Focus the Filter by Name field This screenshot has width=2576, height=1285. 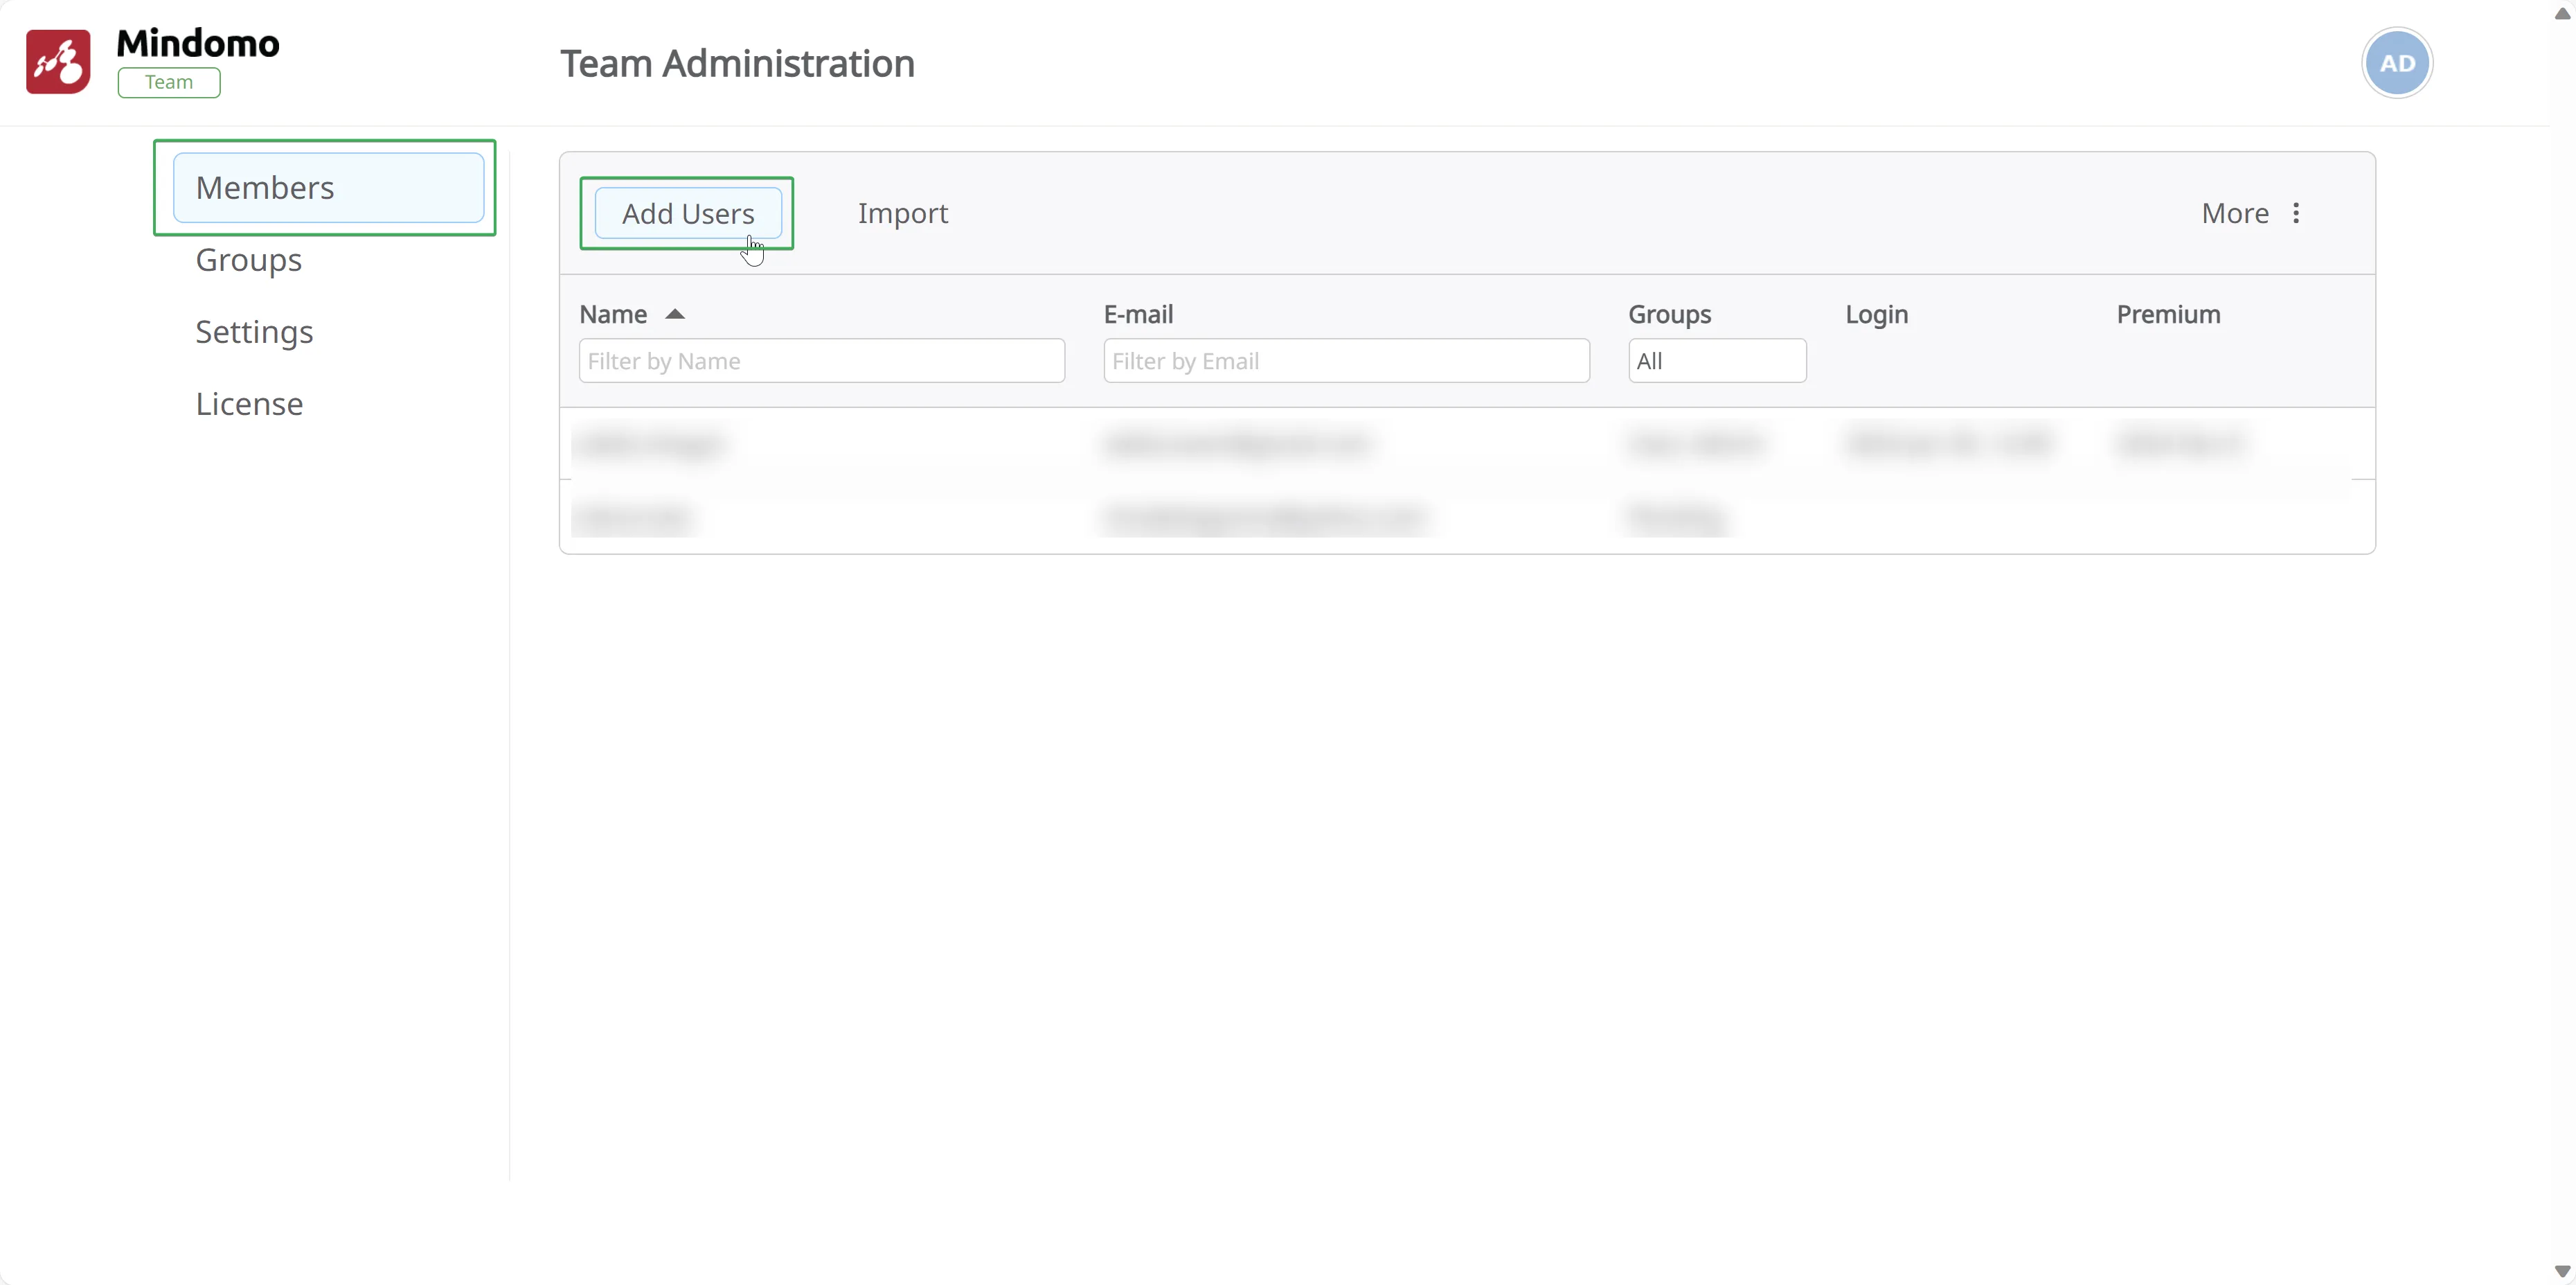(x=821, y=361)
